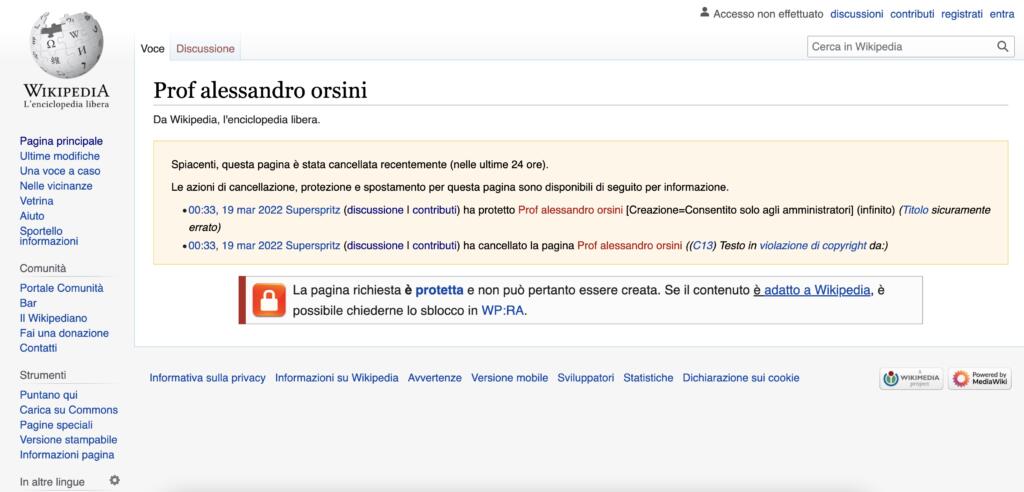Viewport: 1024px width, 492px height.
Task: Click the search magnifying glass icon
Action: tap(1003, 46)
